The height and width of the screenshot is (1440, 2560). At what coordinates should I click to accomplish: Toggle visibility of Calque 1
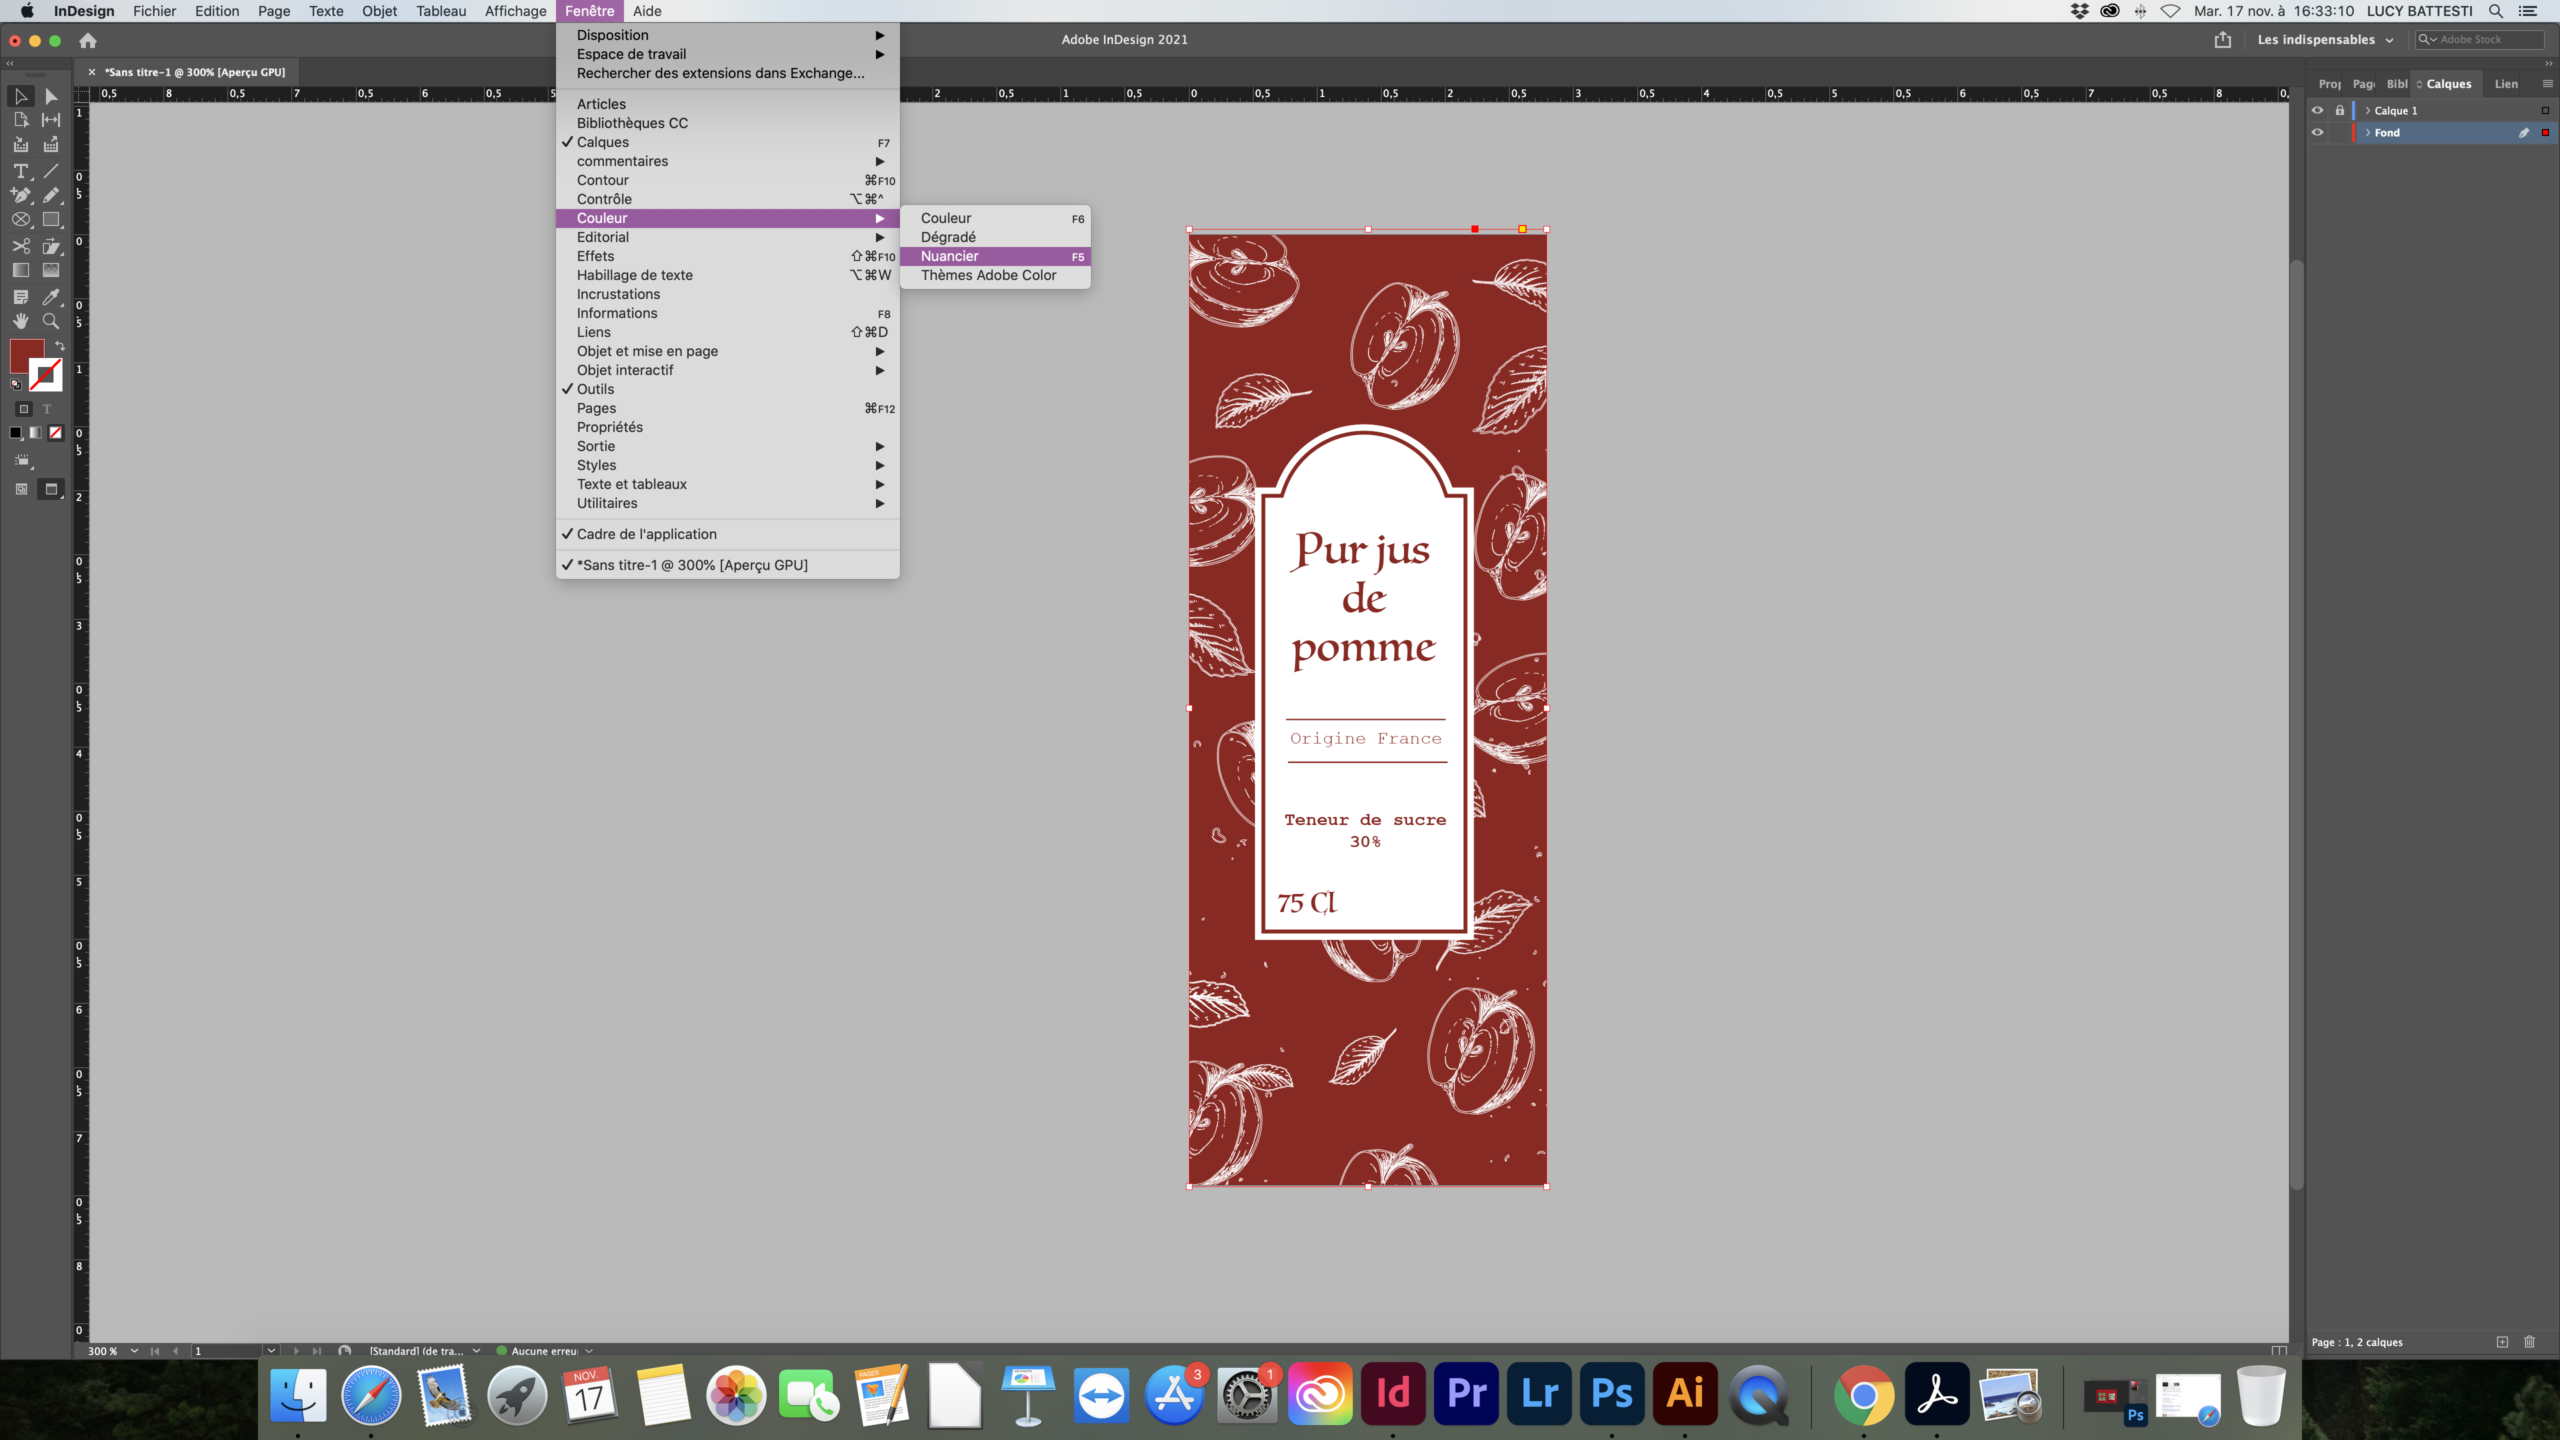click(2319, 109)
